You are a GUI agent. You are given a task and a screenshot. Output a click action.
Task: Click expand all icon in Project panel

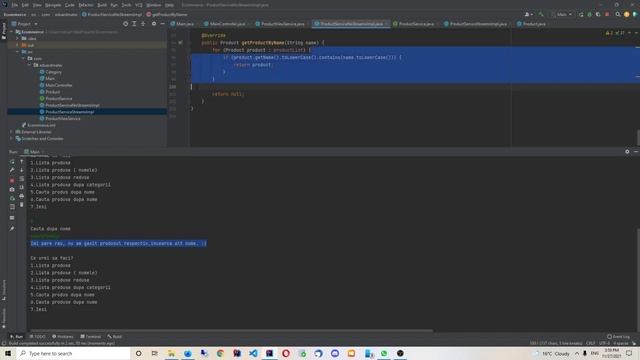coord(134,24)
